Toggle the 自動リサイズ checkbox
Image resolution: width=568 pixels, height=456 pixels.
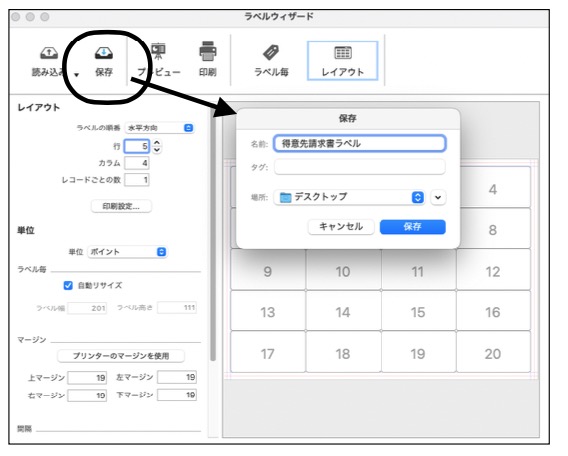point(68,285)
